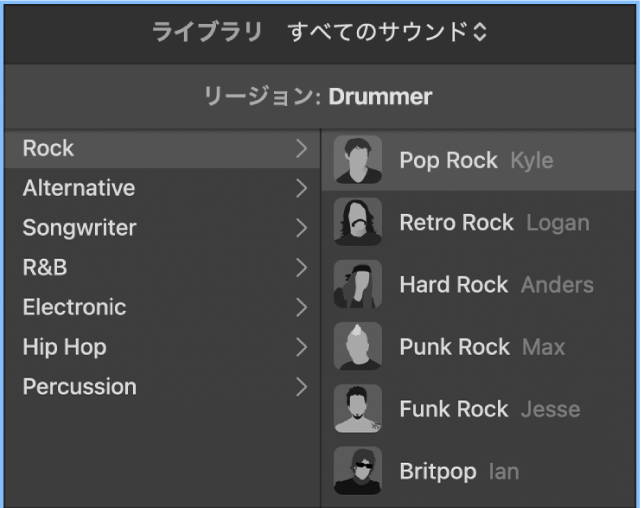This screenshot has height=508, width=641.
Task: Click the drummer name Max
Action: point(544,347)
